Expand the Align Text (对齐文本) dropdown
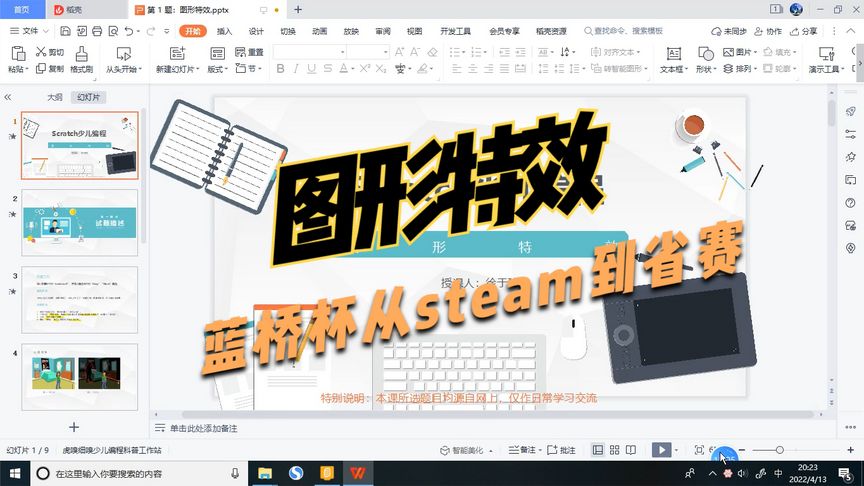 click(638, 52)
